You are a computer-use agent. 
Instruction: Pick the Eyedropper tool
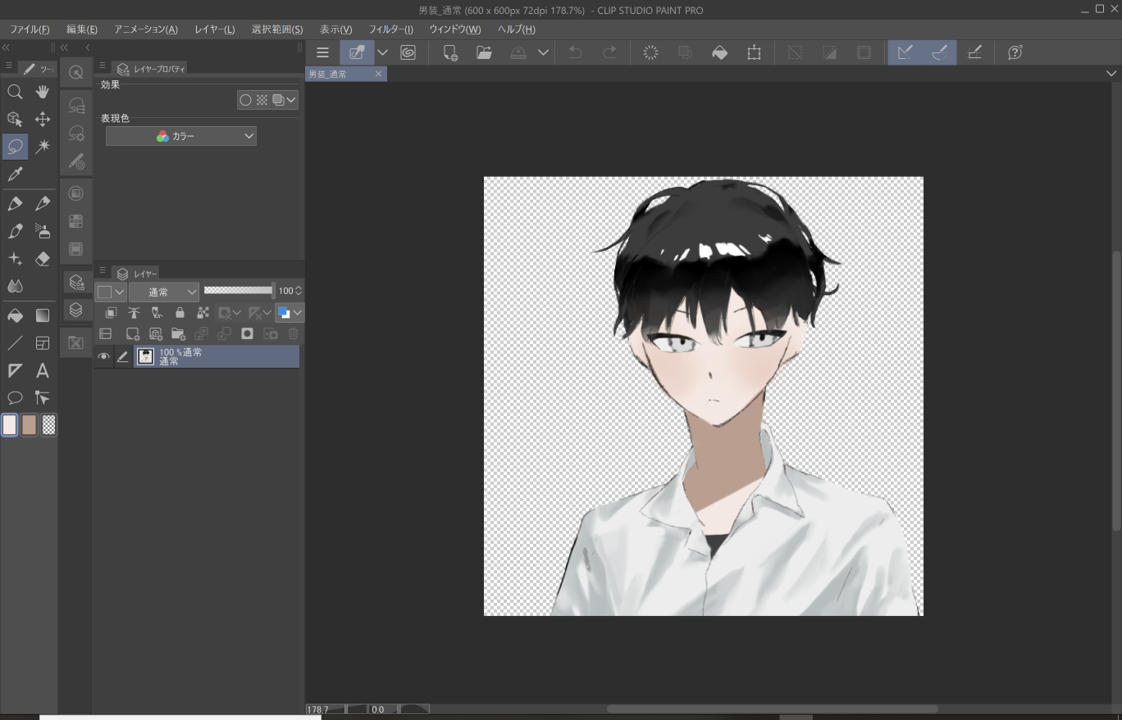(15, 175)
